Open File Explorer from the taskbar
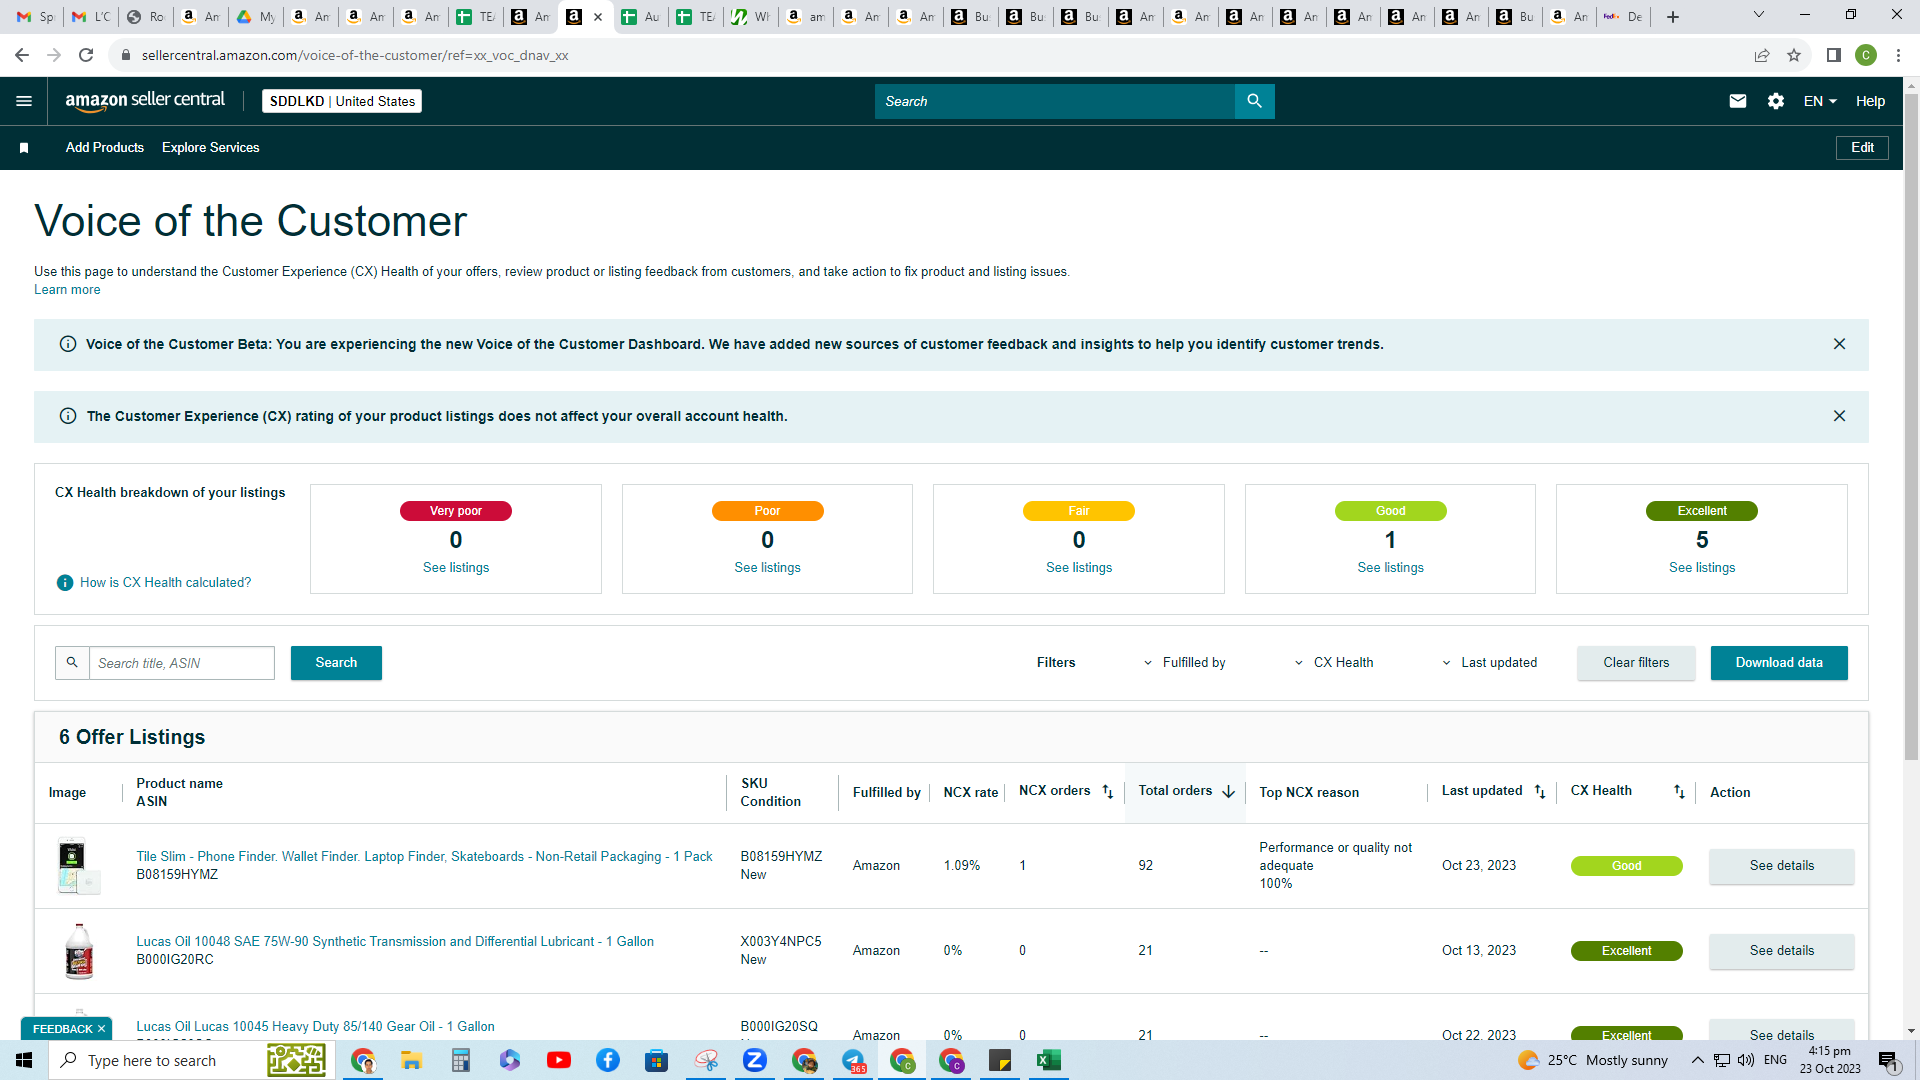 (x=411, y=1060)
